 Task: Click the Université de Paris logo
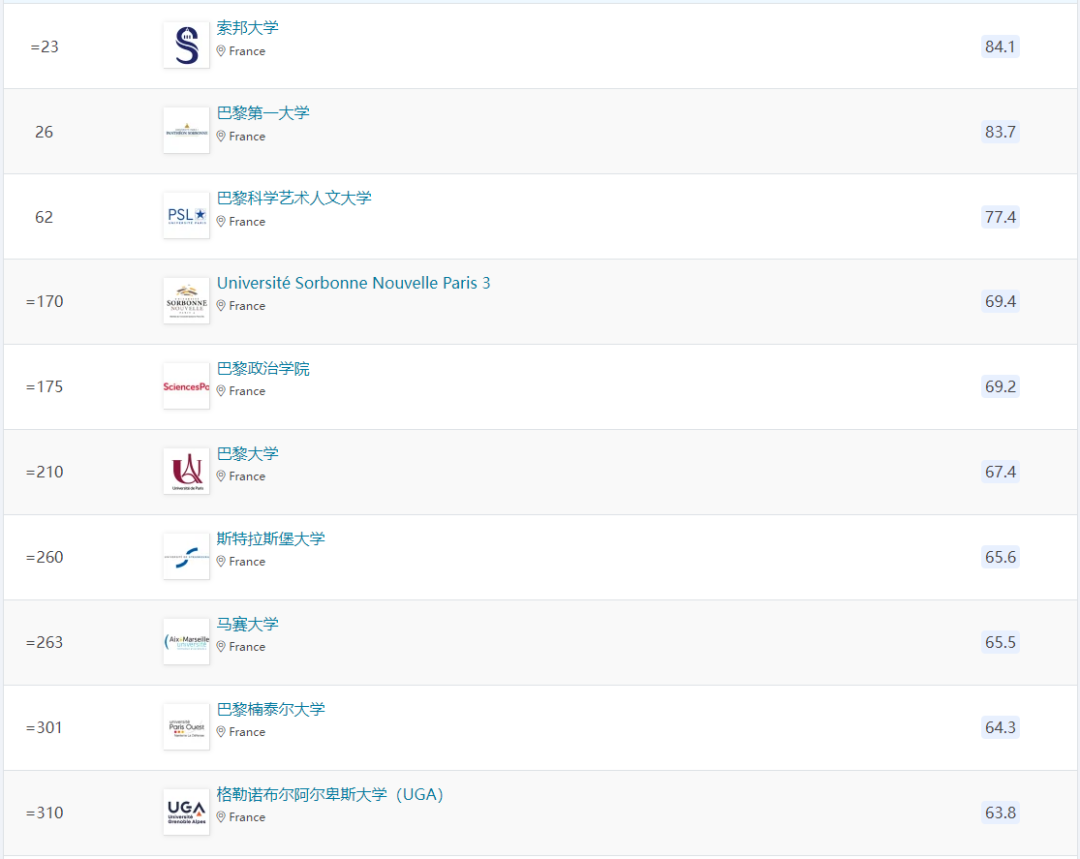(185, 470)
